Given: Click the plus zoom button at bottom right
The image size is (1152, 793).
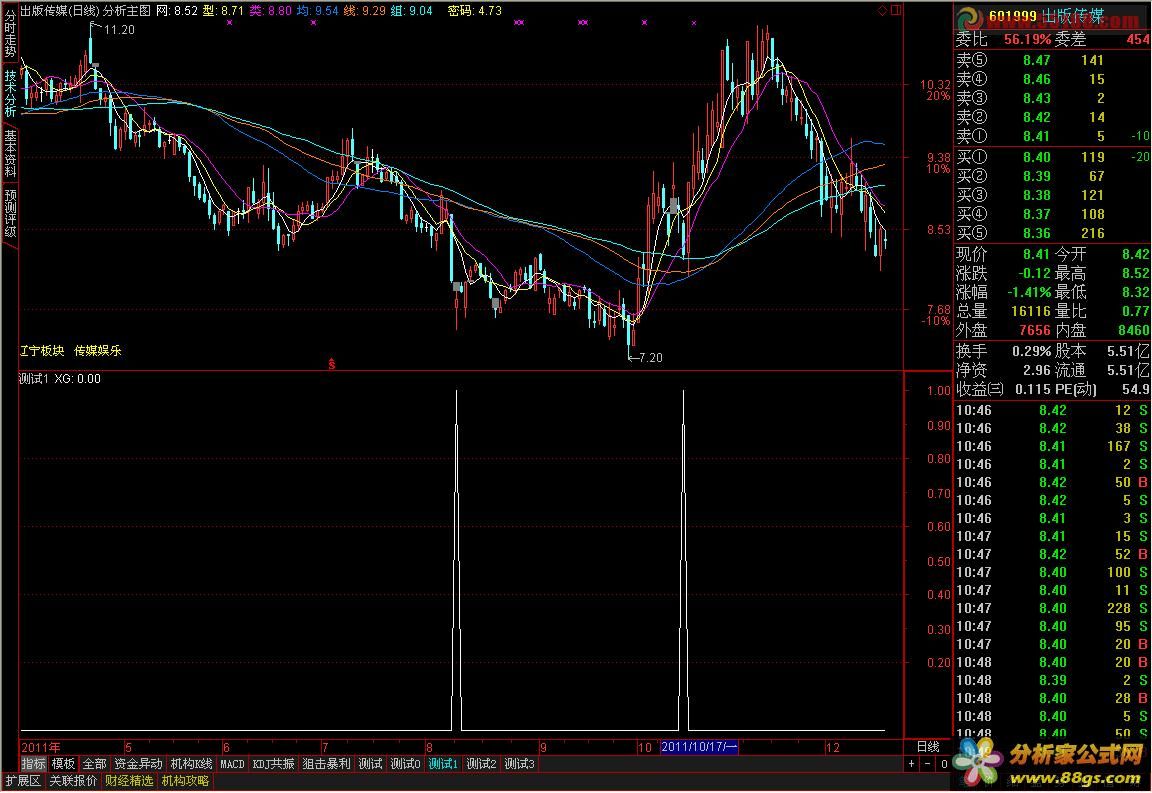Looking at the screenshot, I should [912, 764].
